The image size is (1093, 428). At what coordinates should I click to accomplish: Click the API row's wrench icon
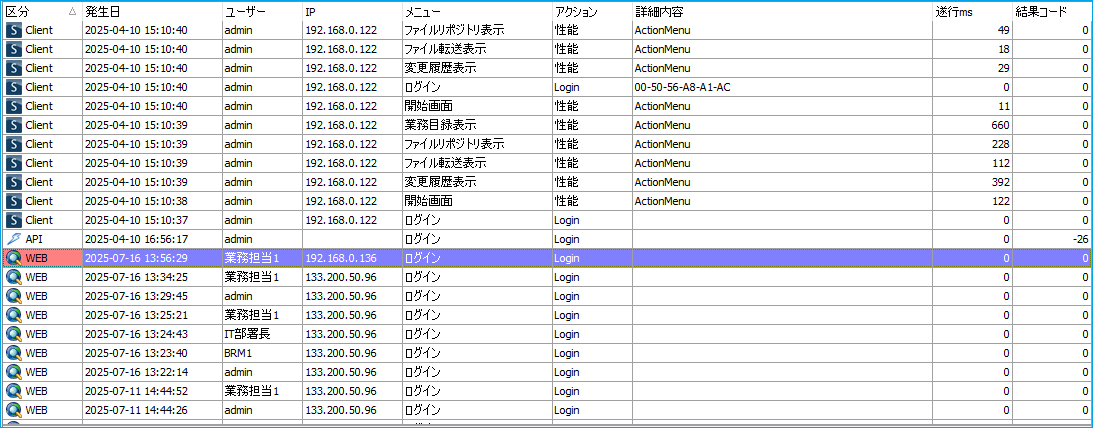pyautogui.click(x=13, y=239)
